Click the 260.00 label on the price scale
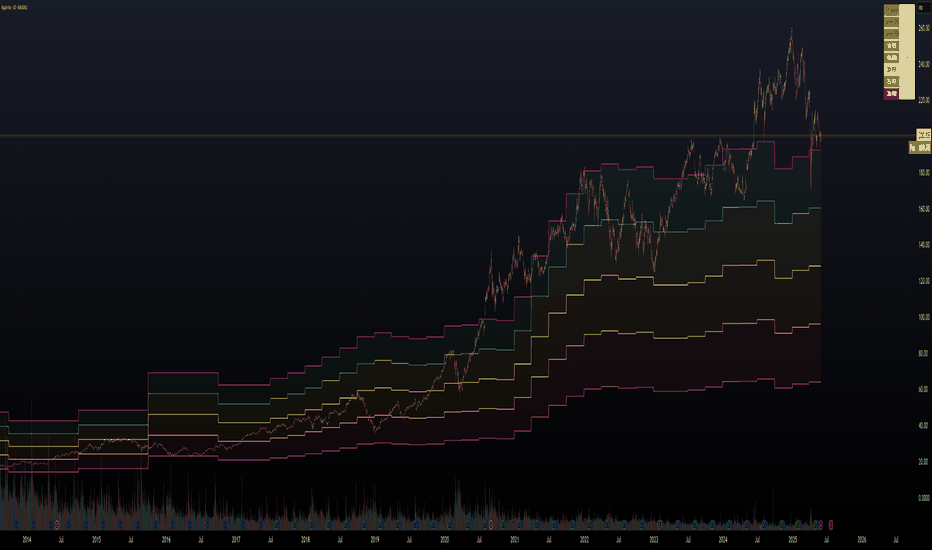Image resolution: width=932 pixels, height=550 pixels. tap(924, 28)
